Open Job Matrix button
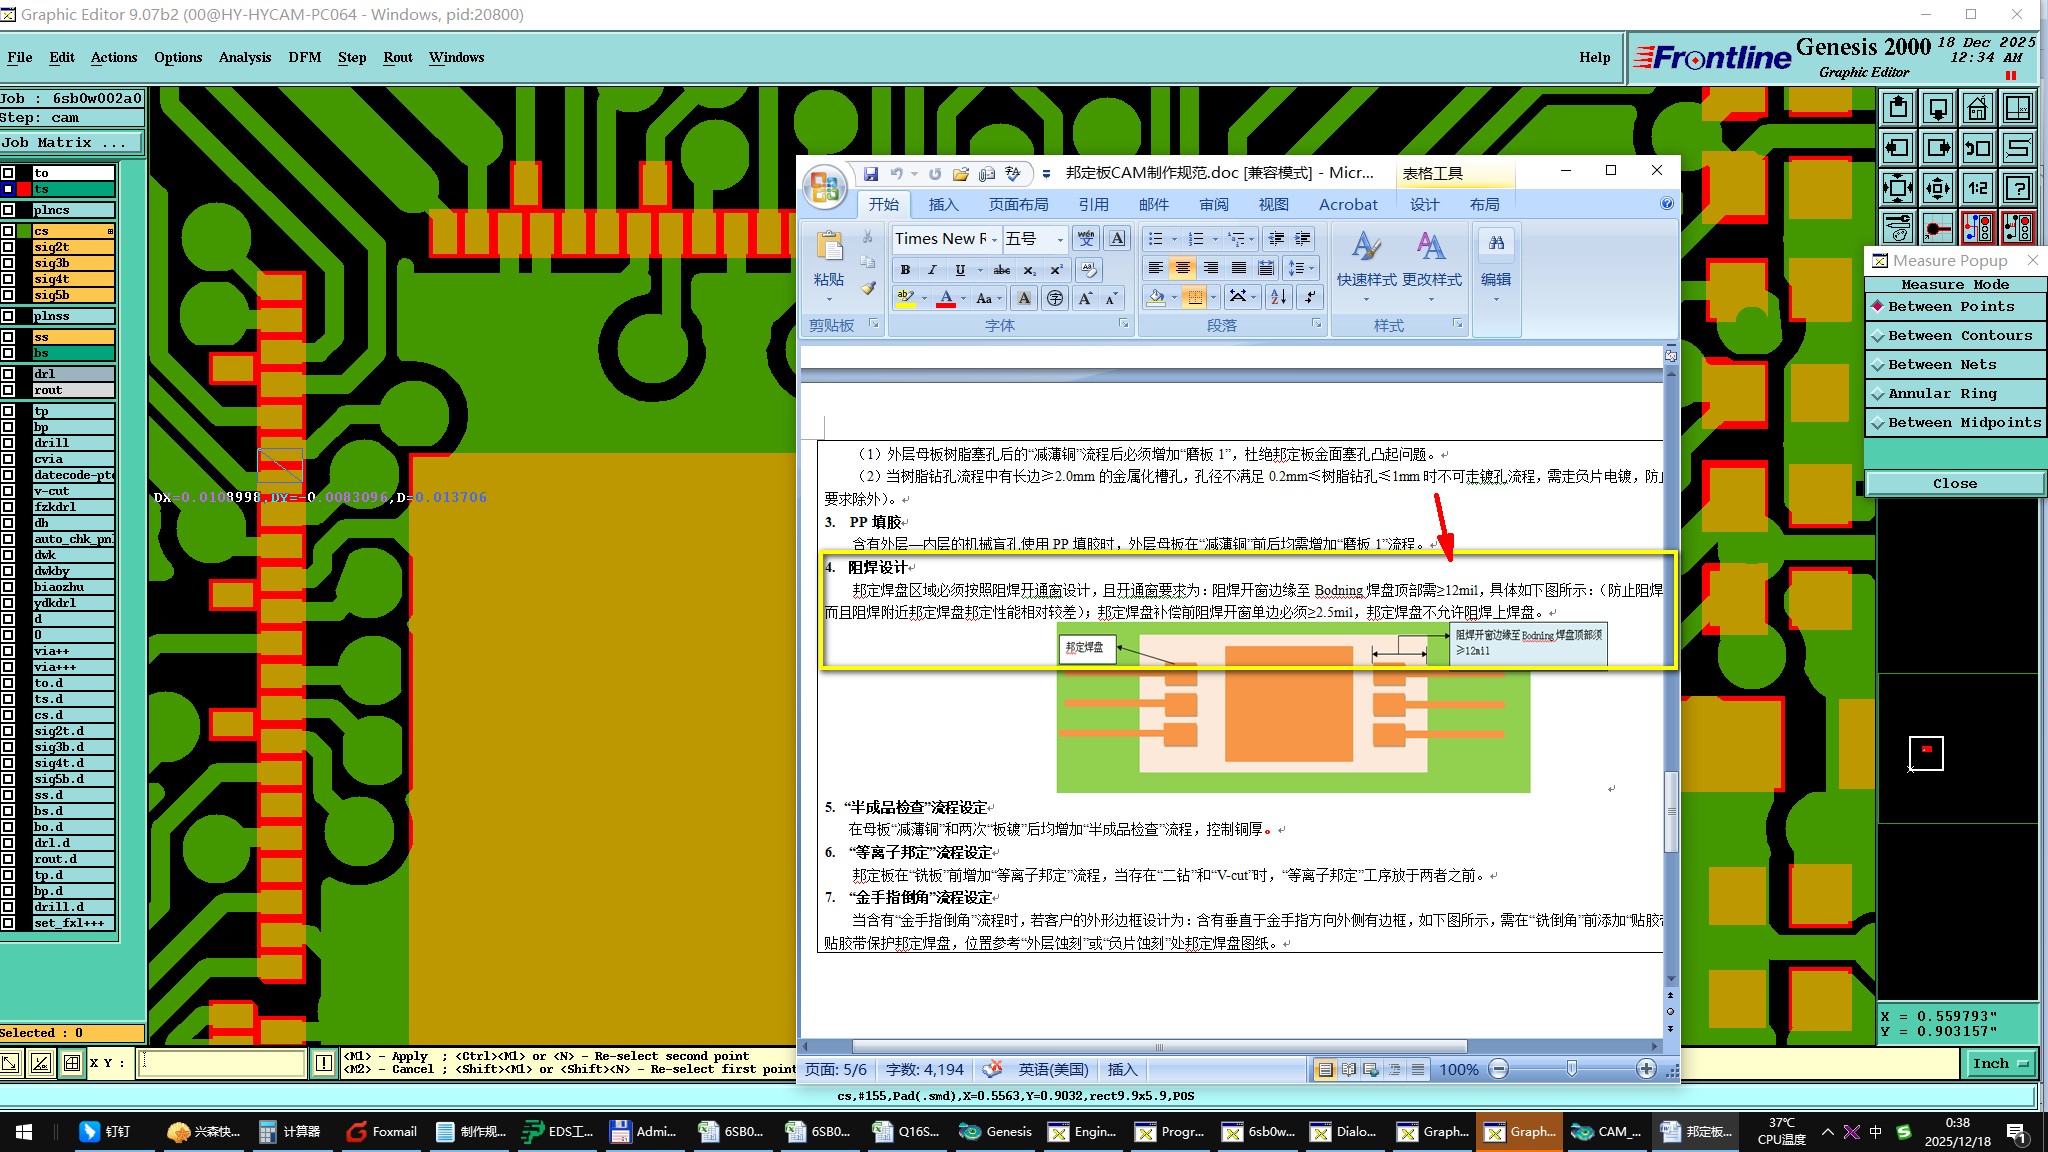2048x1152 pixels. coord(70,143)
